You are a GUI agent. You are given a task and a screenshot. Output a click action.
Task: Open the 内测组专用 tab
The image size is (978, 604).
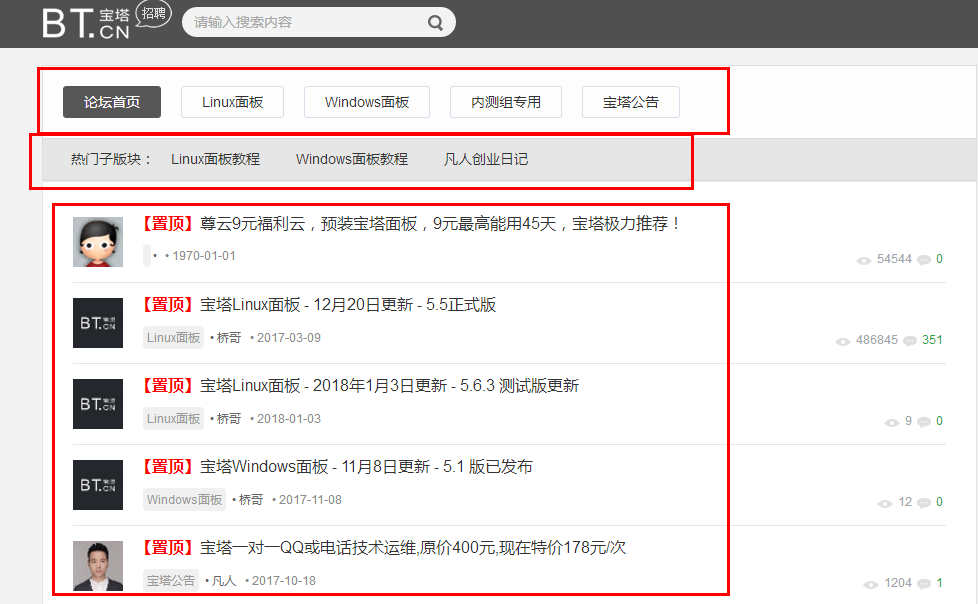click(x=506, y=102)
